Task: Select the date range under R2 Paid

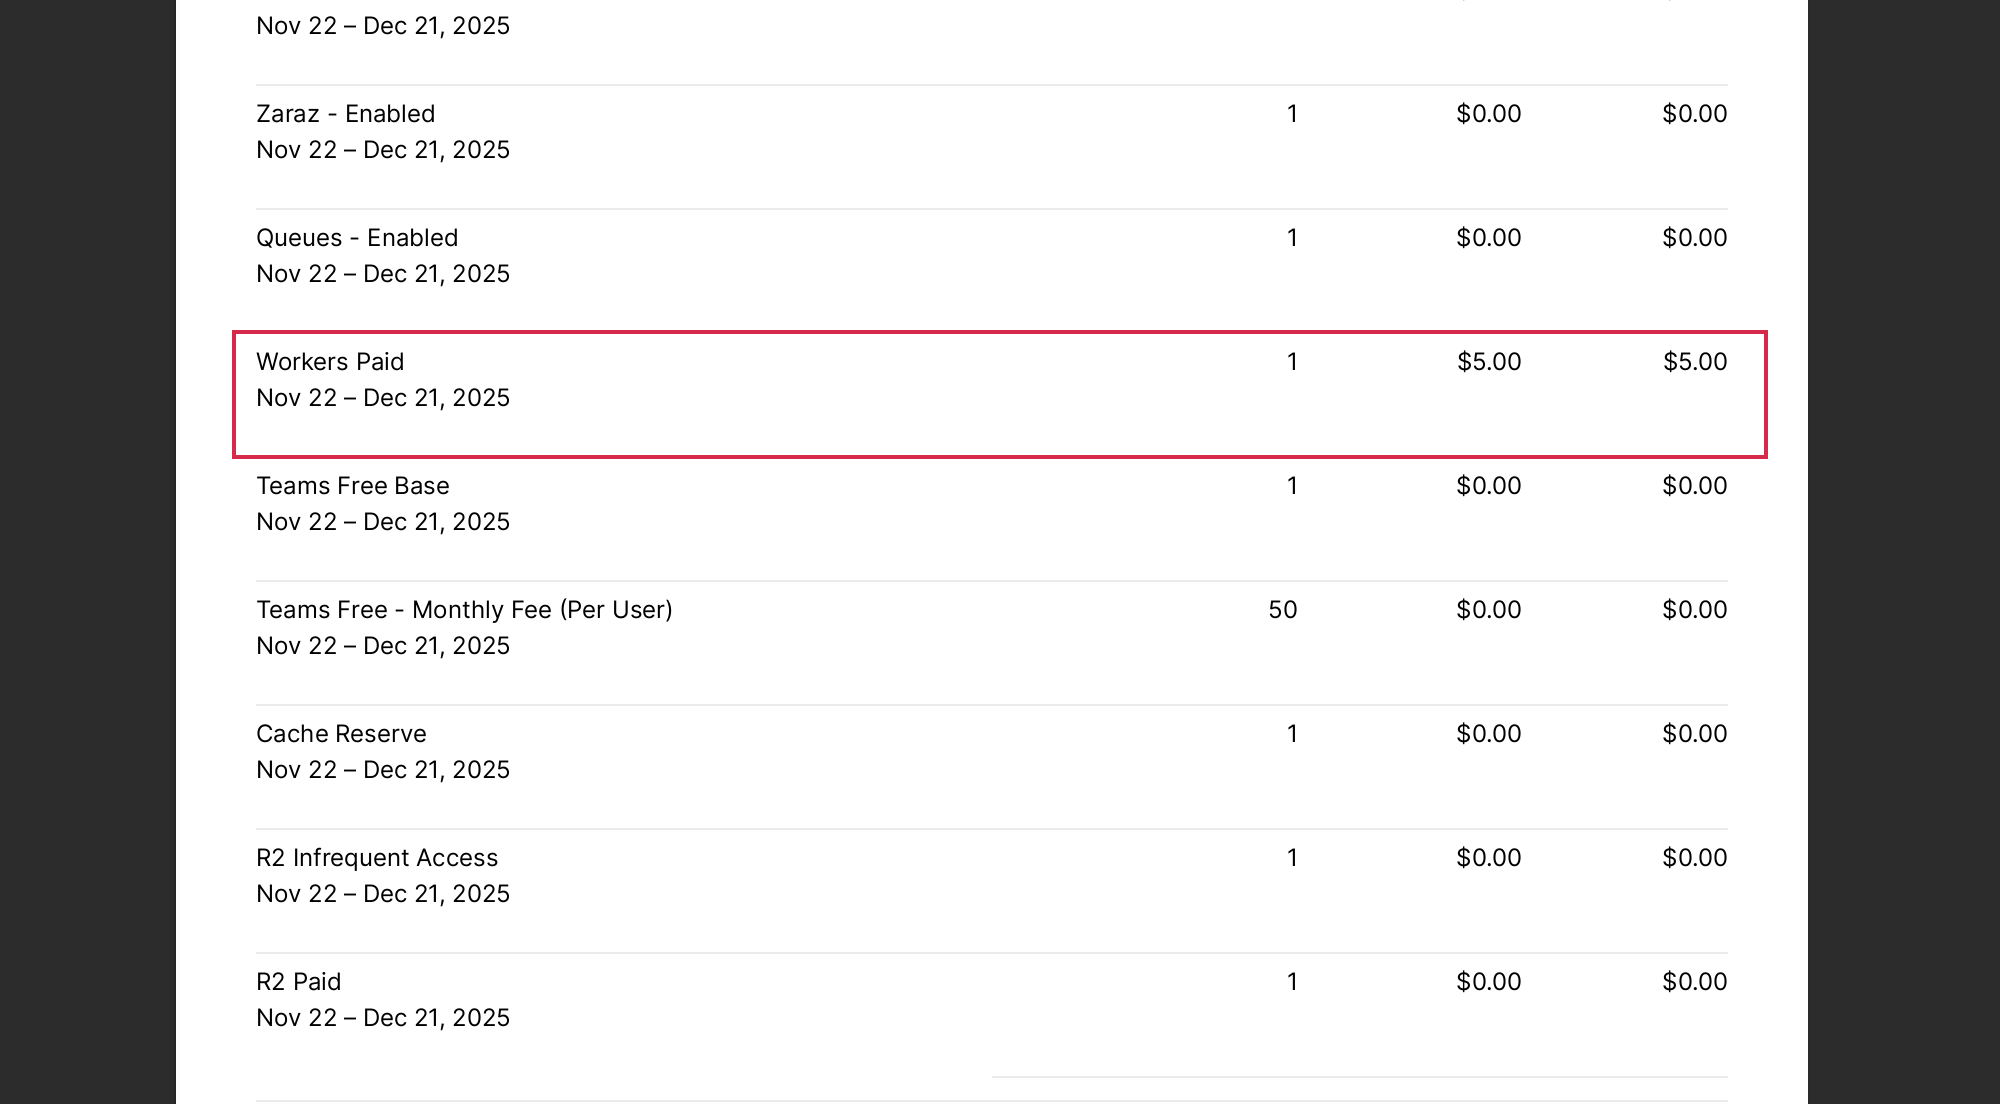Action: point(382,1018)
